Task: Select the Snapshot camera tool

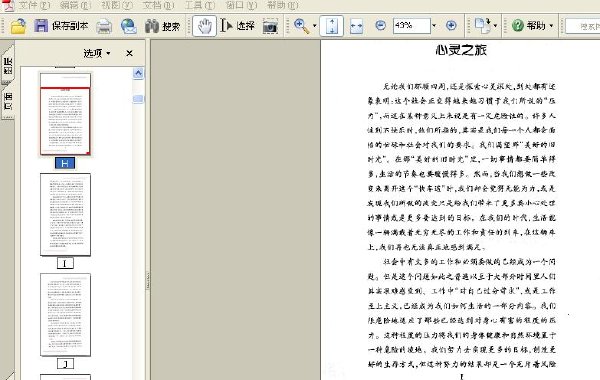Action: pyautogui.click(x=270, y=26)
